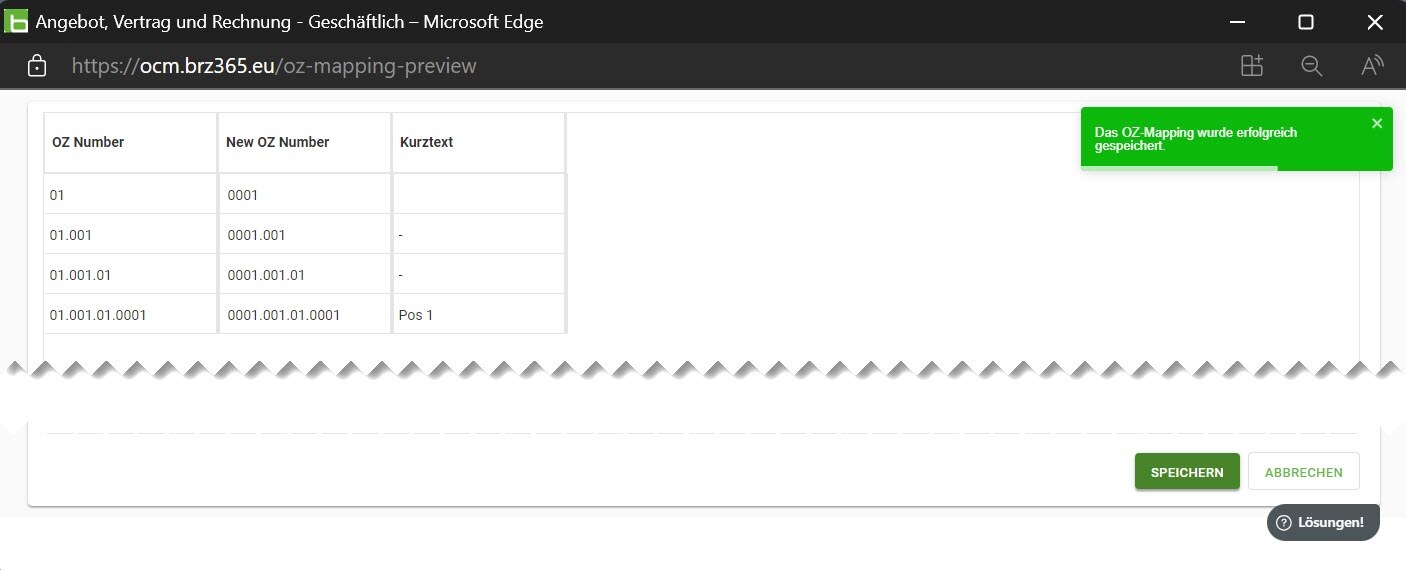This screenshot has height=570, width=1406.
Task: Activate the read aloud icon
Action: point(1372,66)
